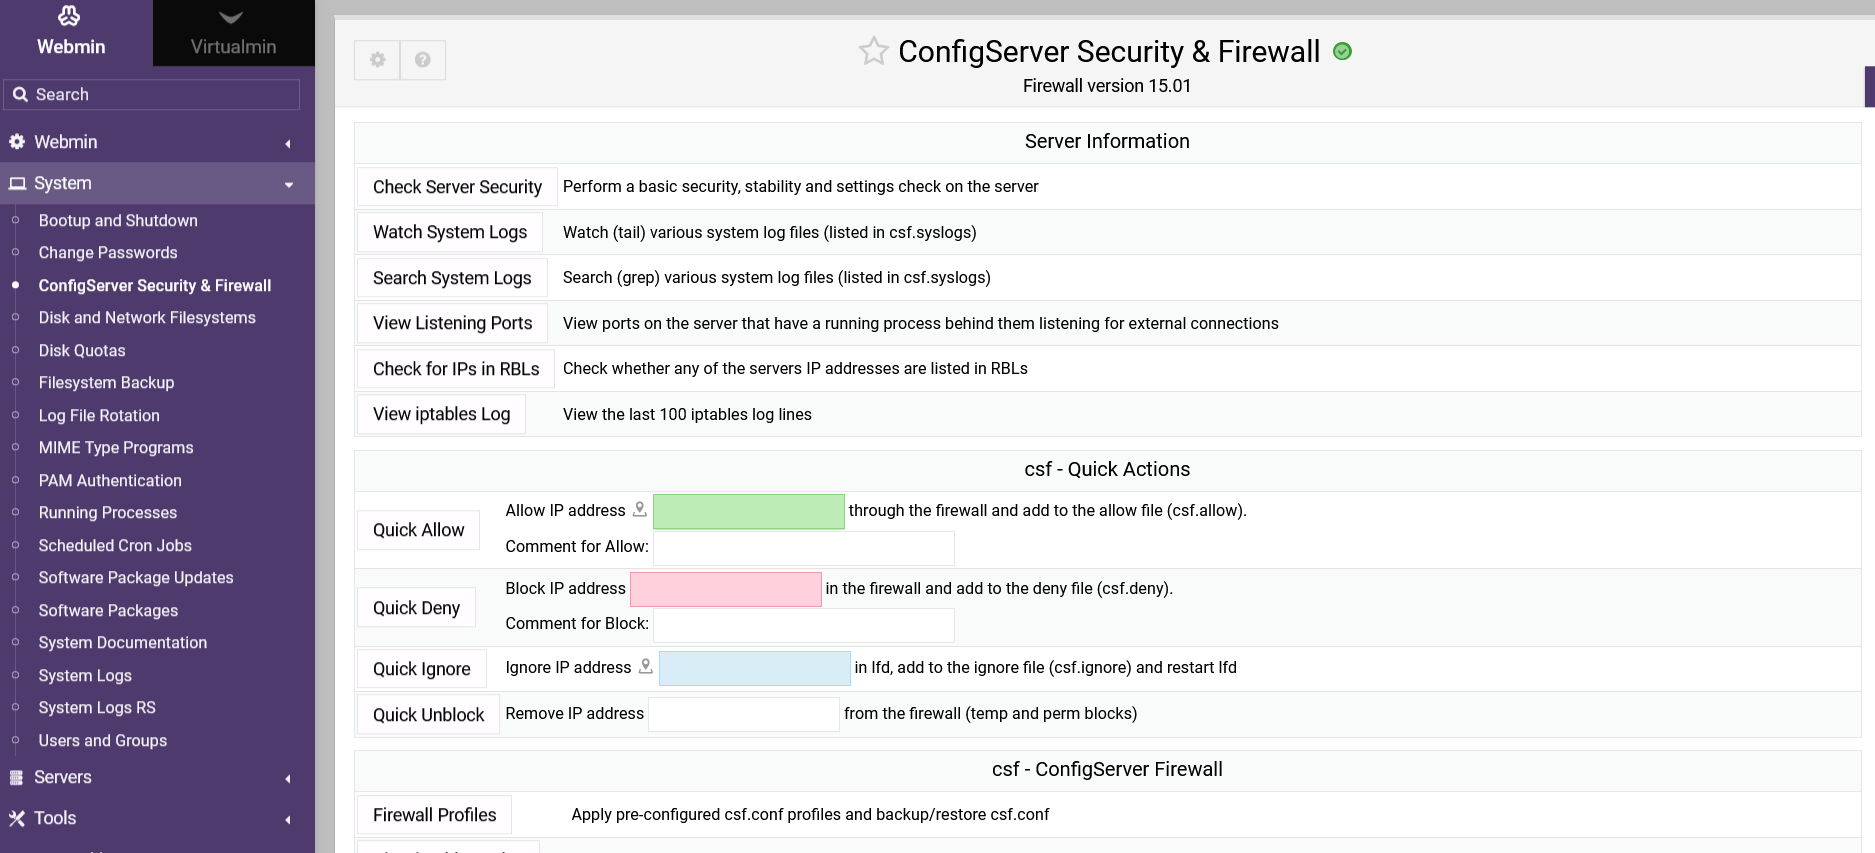Screen dimensions: 1875x853
Task: Click the green firewall status check icon
Action: 1343,52
